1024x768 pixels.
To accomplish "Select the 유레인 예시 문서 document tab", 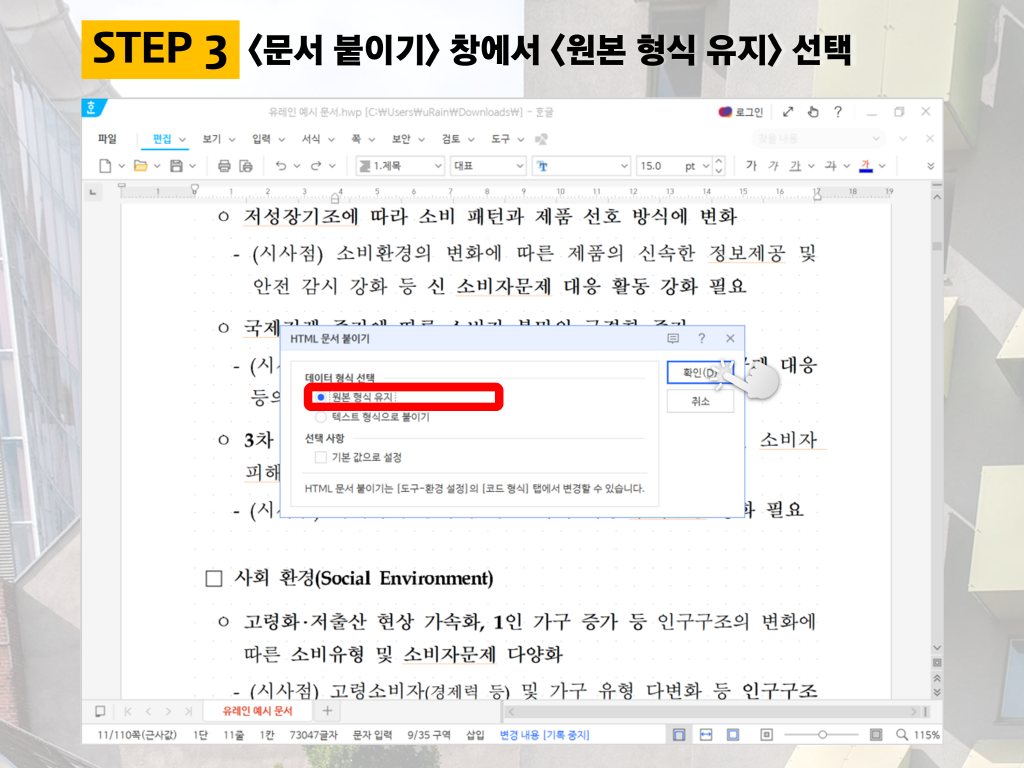I will [x=257, y=711].
